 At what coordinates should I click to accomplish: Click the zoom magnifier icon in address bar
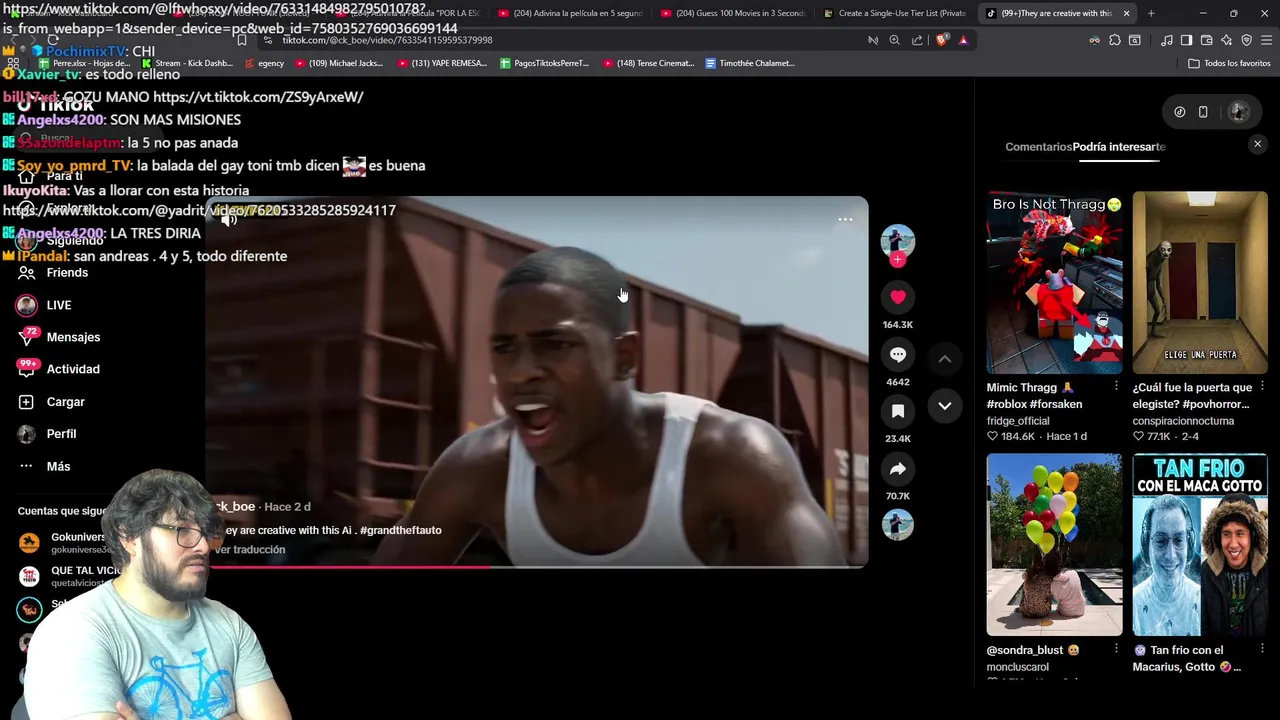click(894, 40)
